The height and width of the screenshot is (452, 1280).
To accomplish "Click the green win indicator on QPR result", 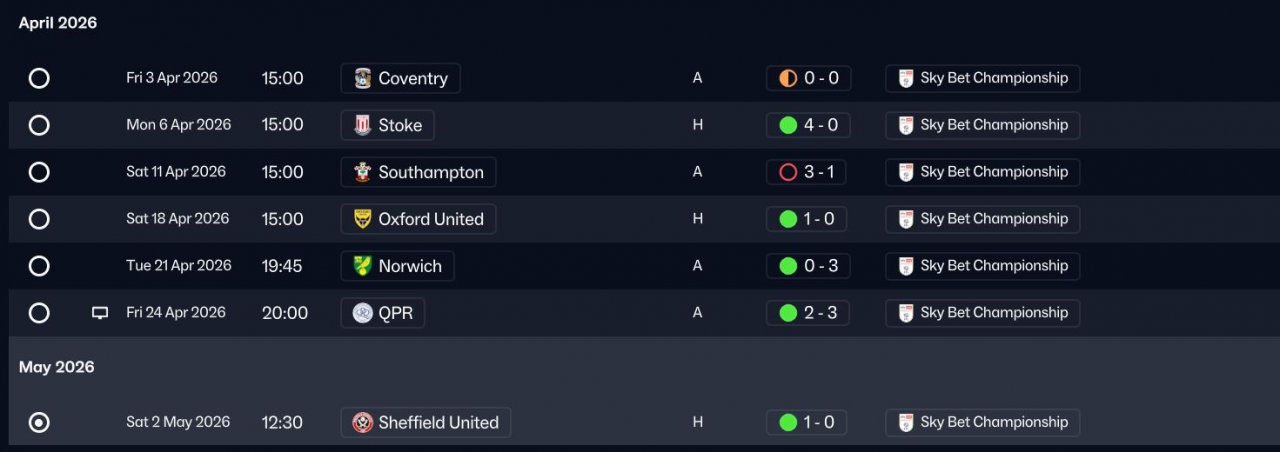I will (788, 313).
